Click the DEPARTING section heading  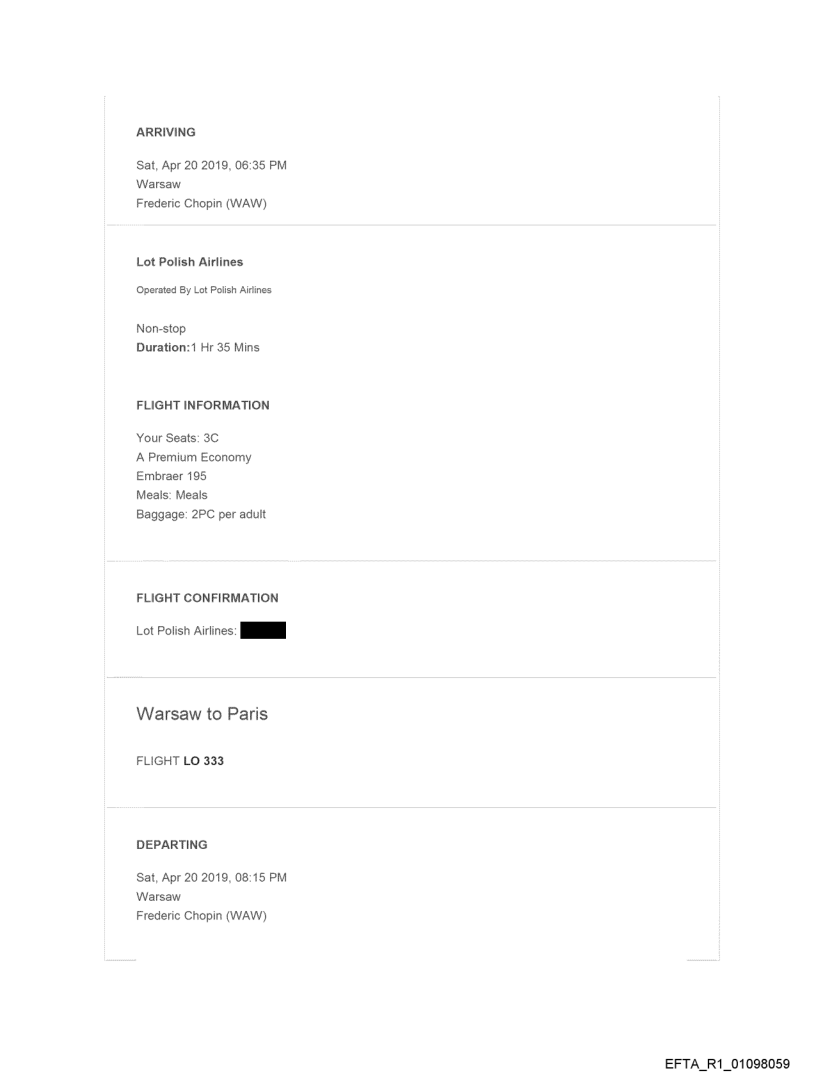click(172, 845)
